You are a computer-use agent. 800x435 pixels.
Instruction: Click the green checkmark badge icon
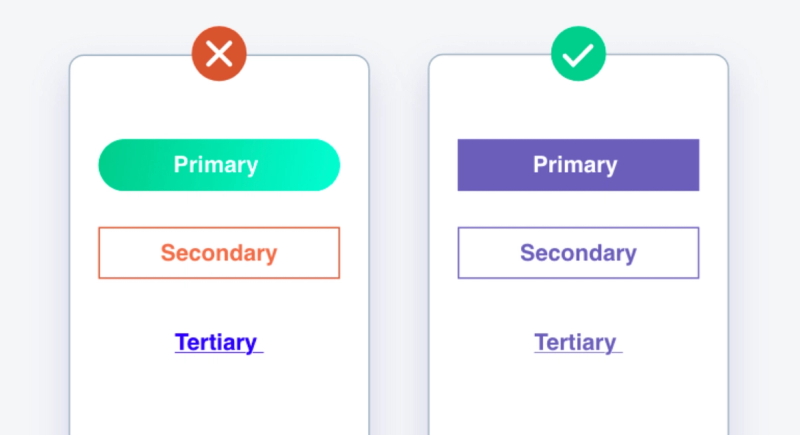578,54
